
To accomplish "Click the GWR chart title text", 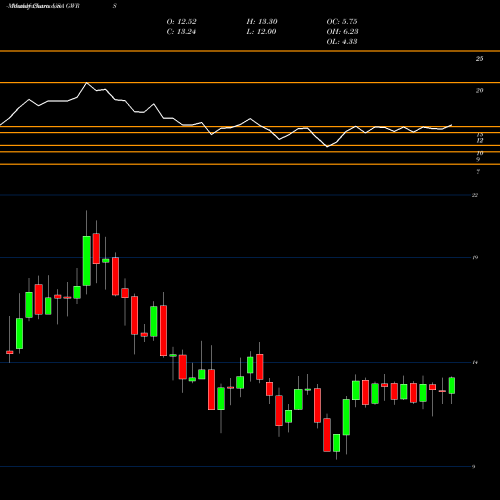I will pos(43,6).
